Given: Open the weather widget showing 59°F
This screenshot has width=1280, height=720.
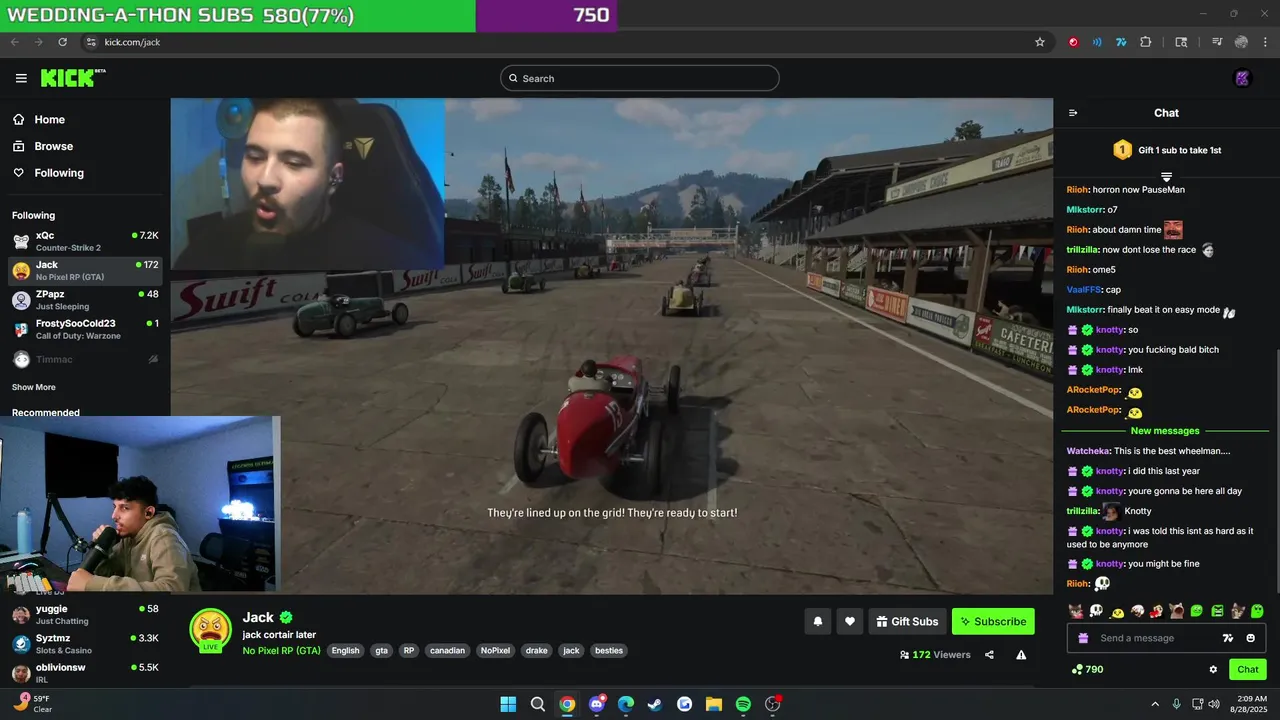Looking at the screenshot, I should click(x=30, y=704).
